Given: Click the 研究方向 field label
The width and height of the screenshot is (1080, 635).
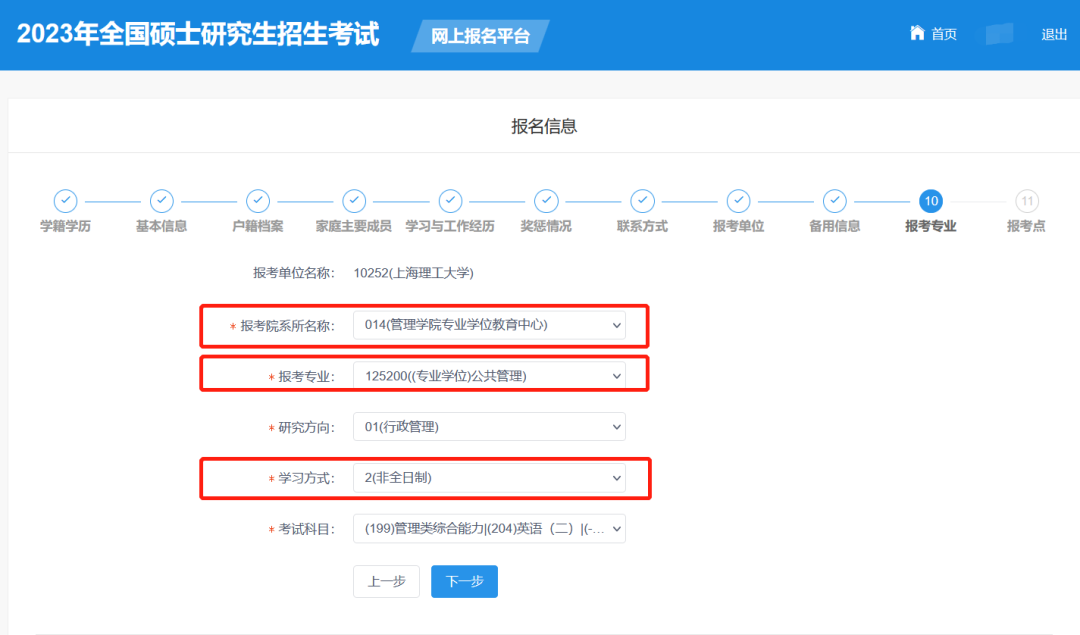Looking at the screenshot, I should point(307,428).
